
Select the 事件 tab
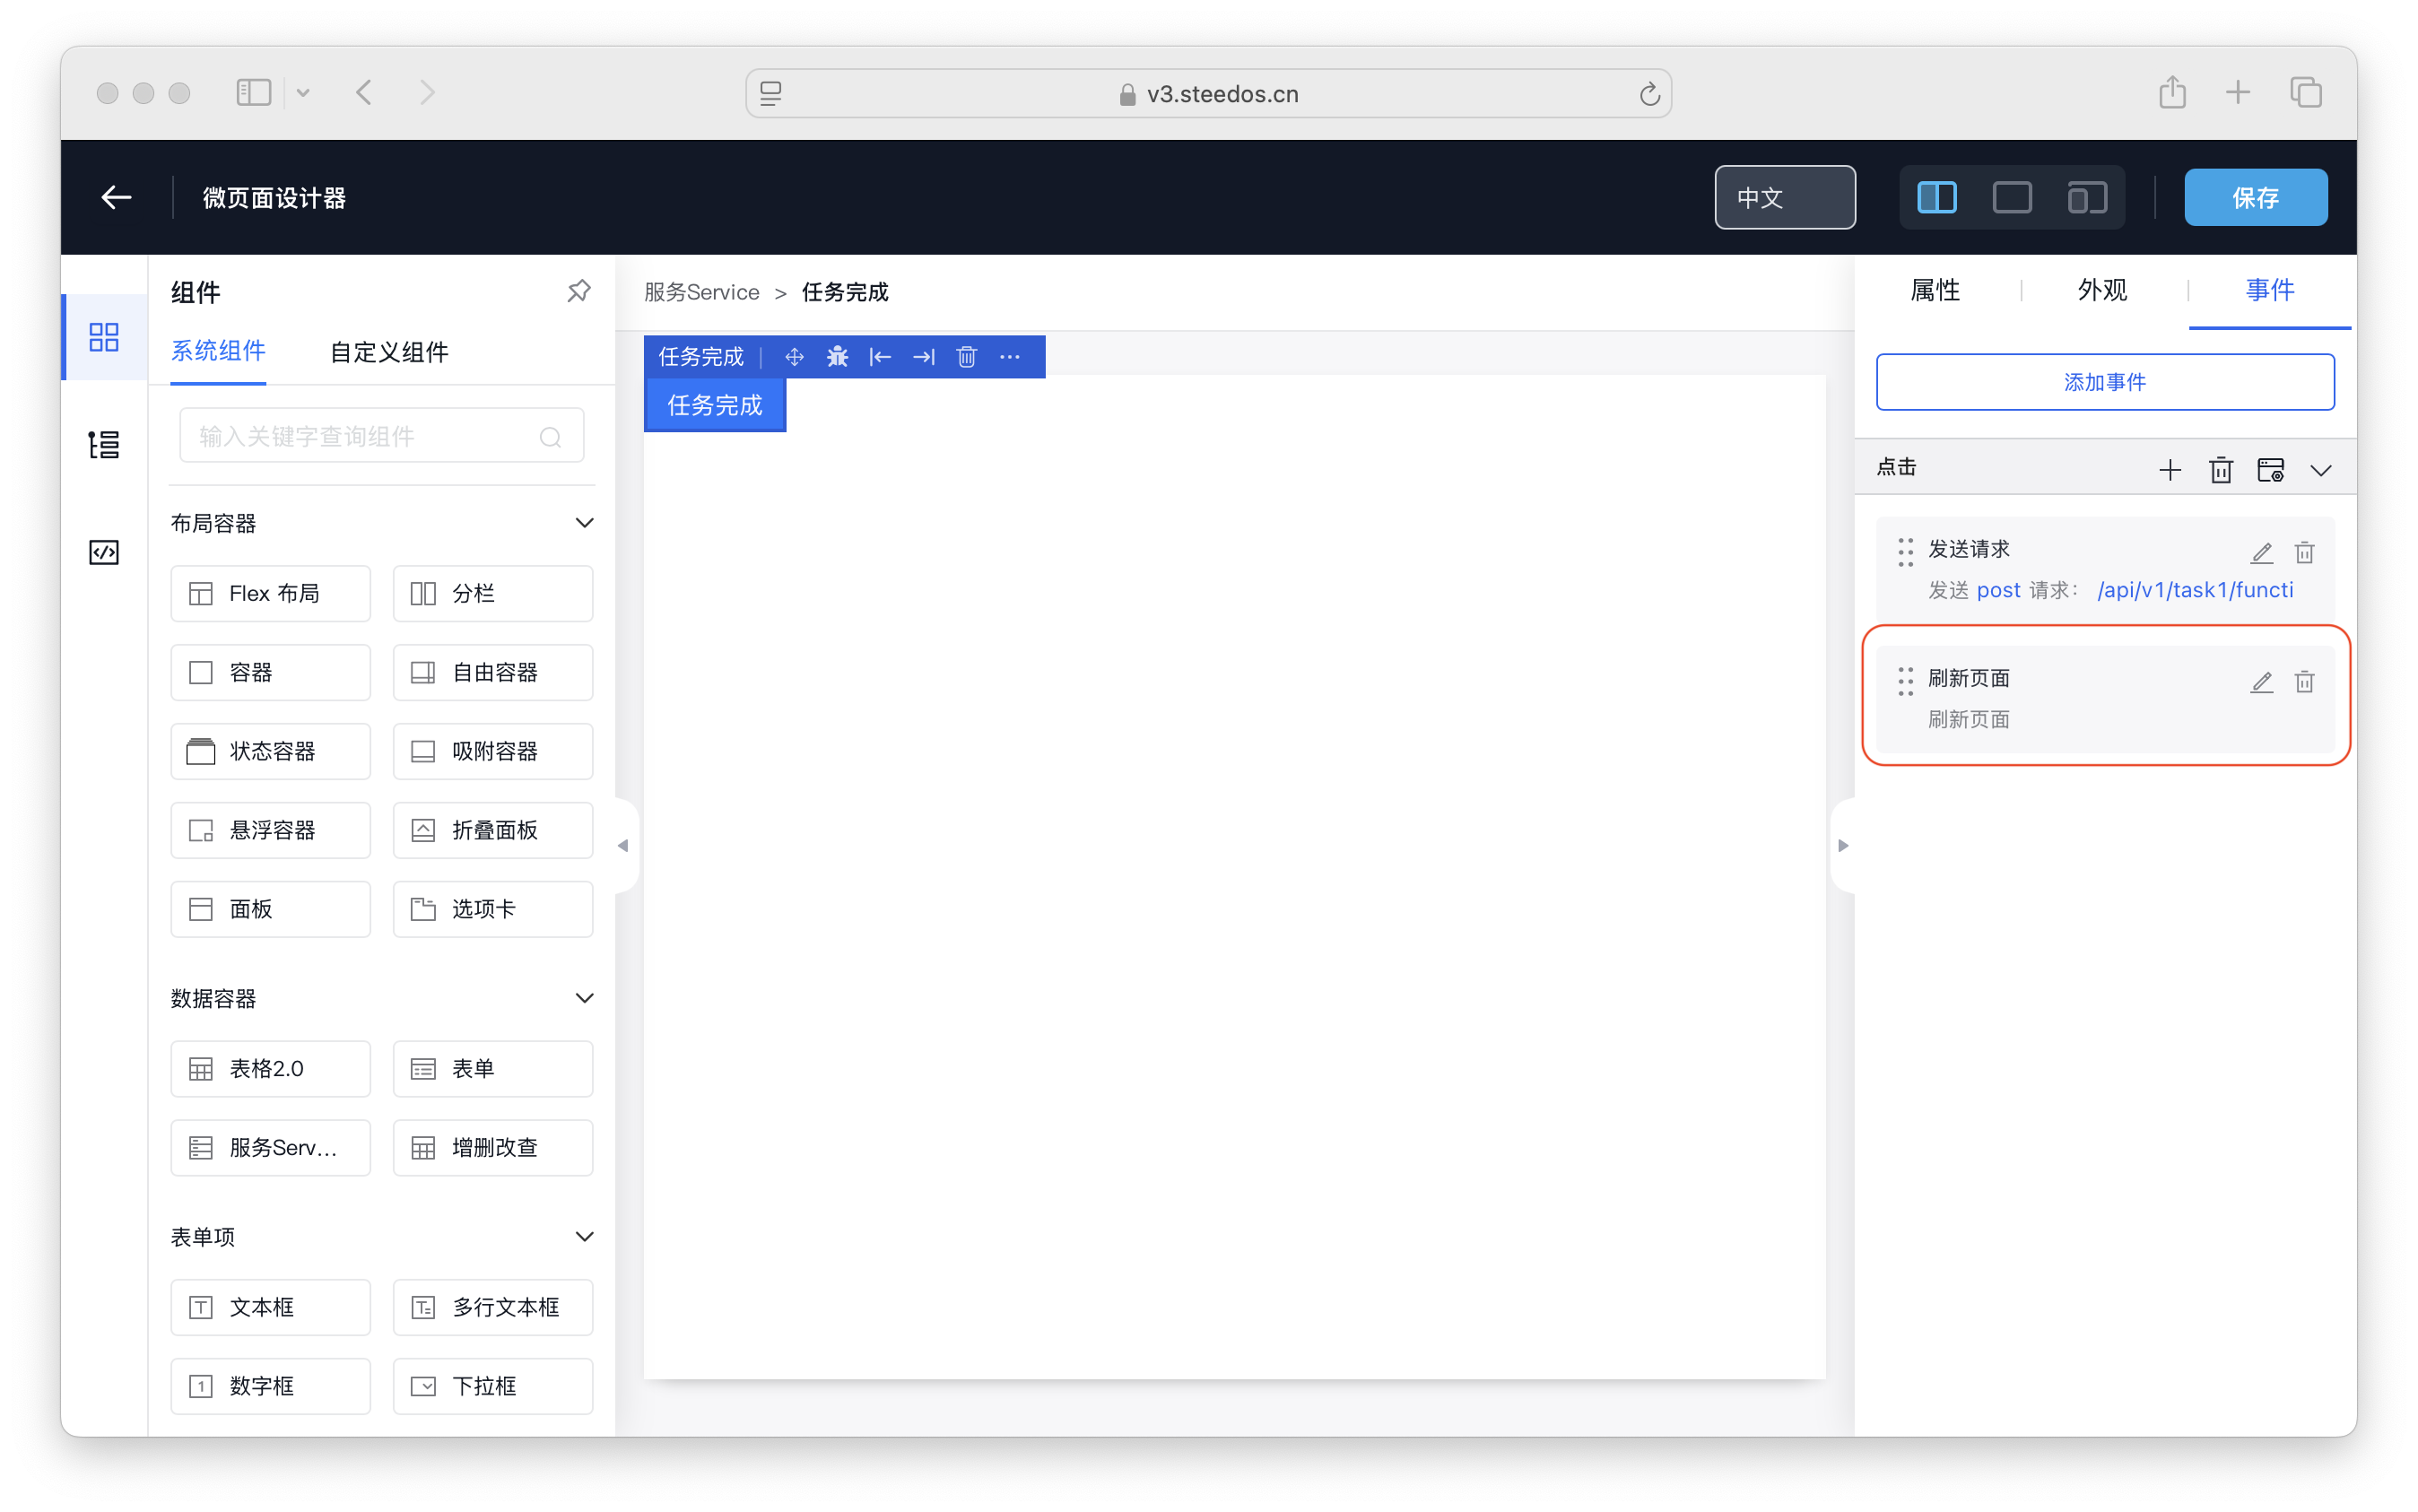tap(2269, 291)
